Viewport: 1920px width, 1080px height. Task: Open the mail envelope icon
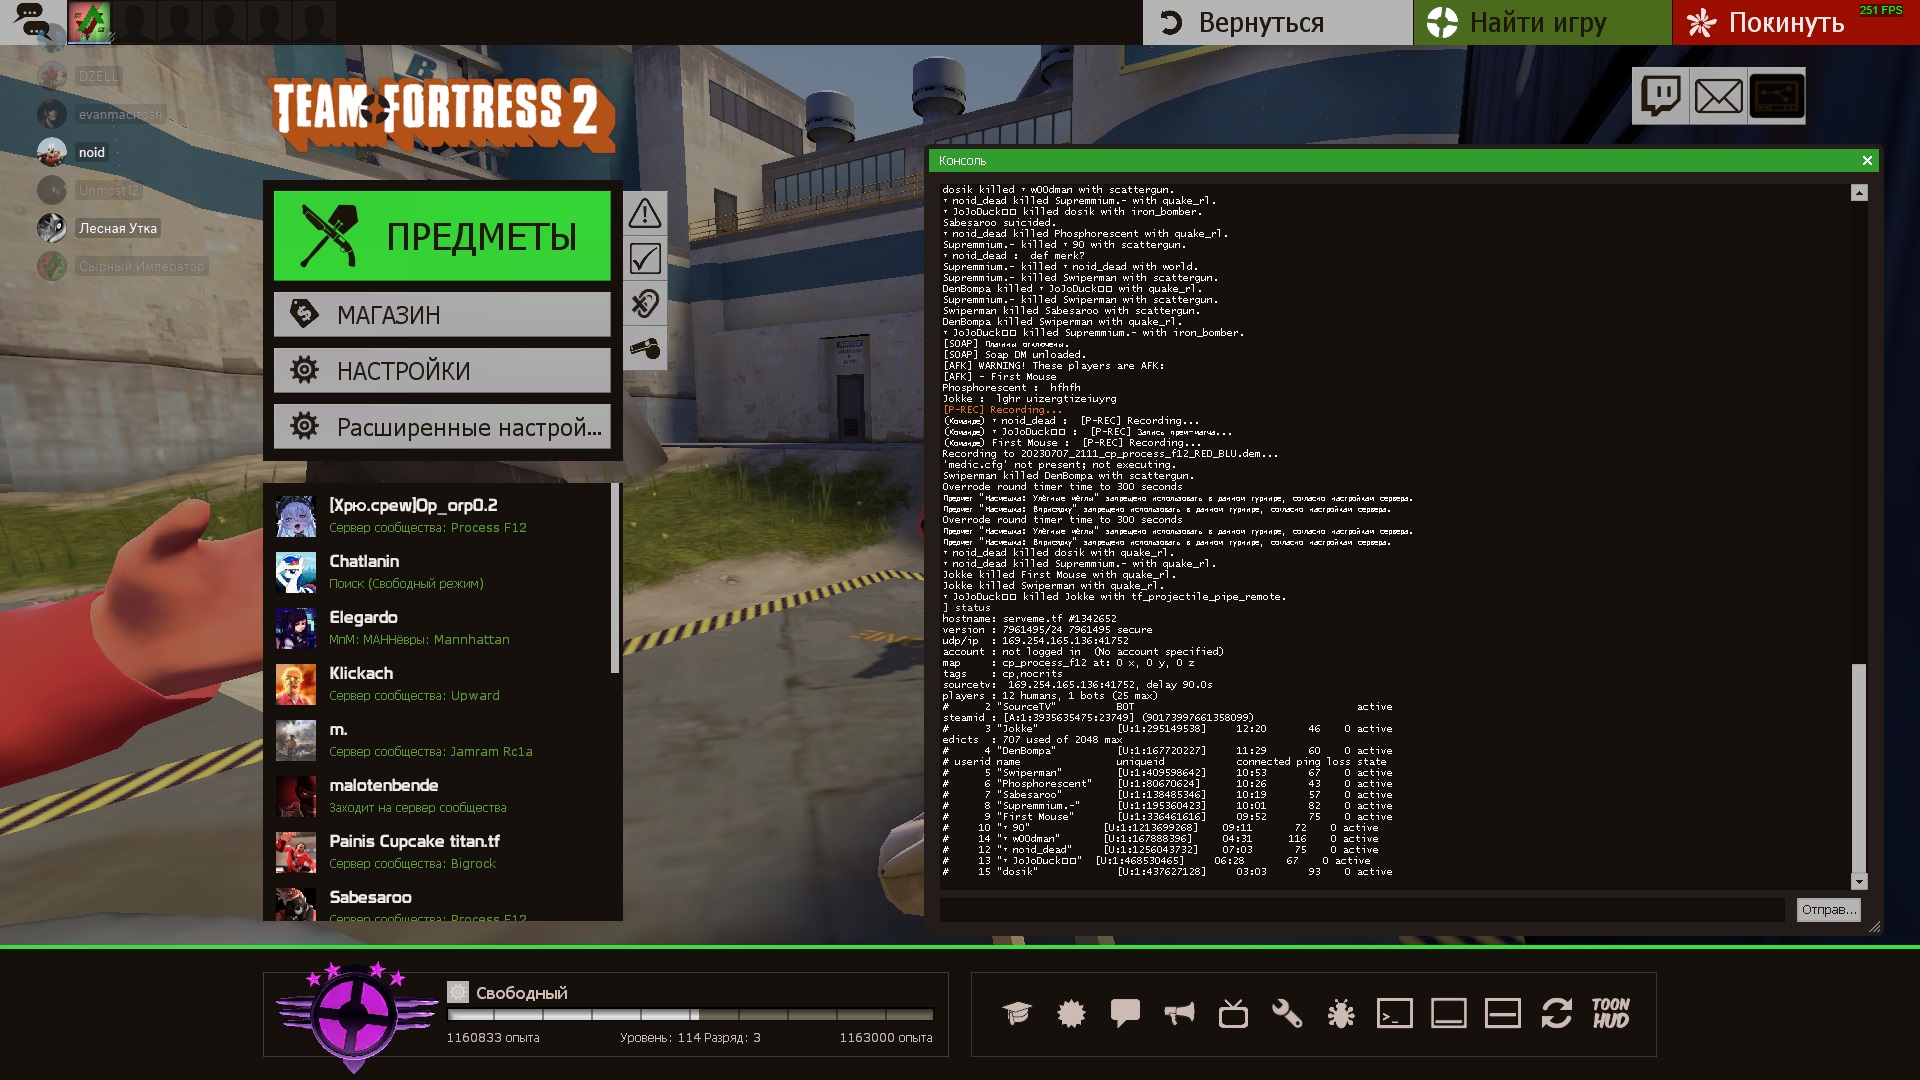(x=1719, y=96)
